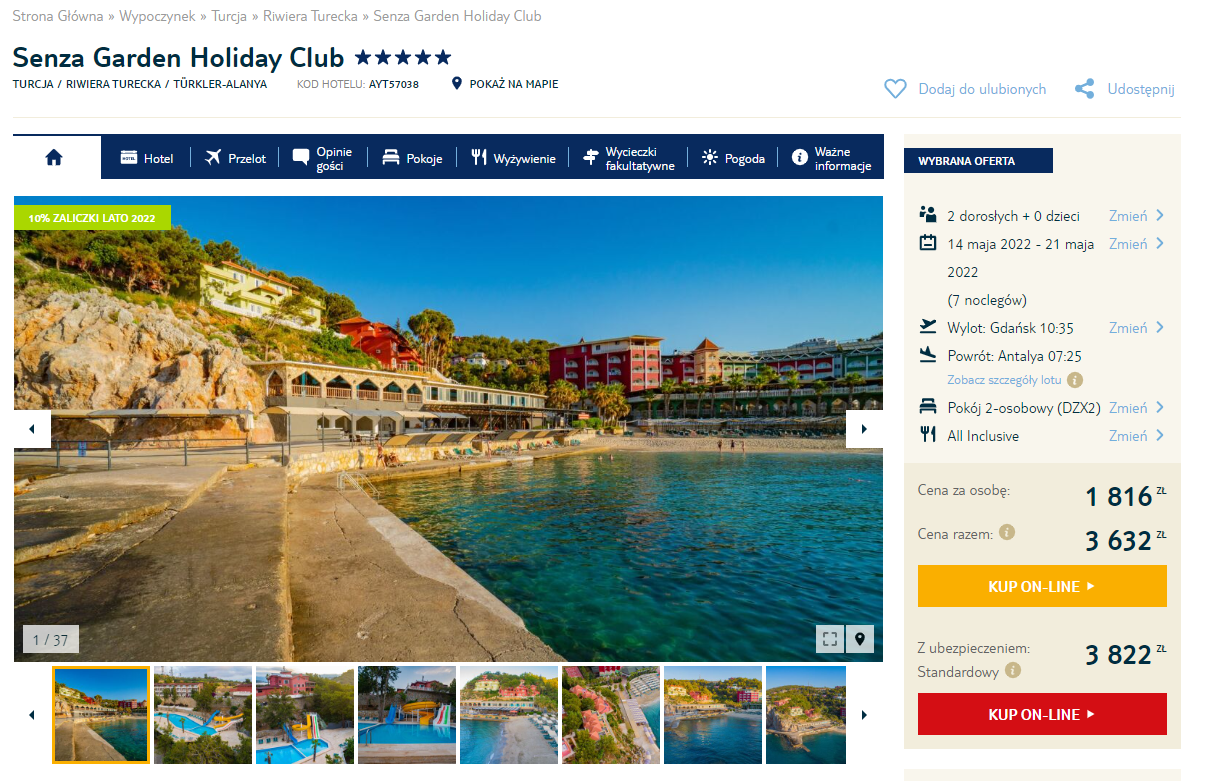Expand Zmień for room type DZX2
Viewport: 1205px width, 781px height.
tap(1136, 407)
